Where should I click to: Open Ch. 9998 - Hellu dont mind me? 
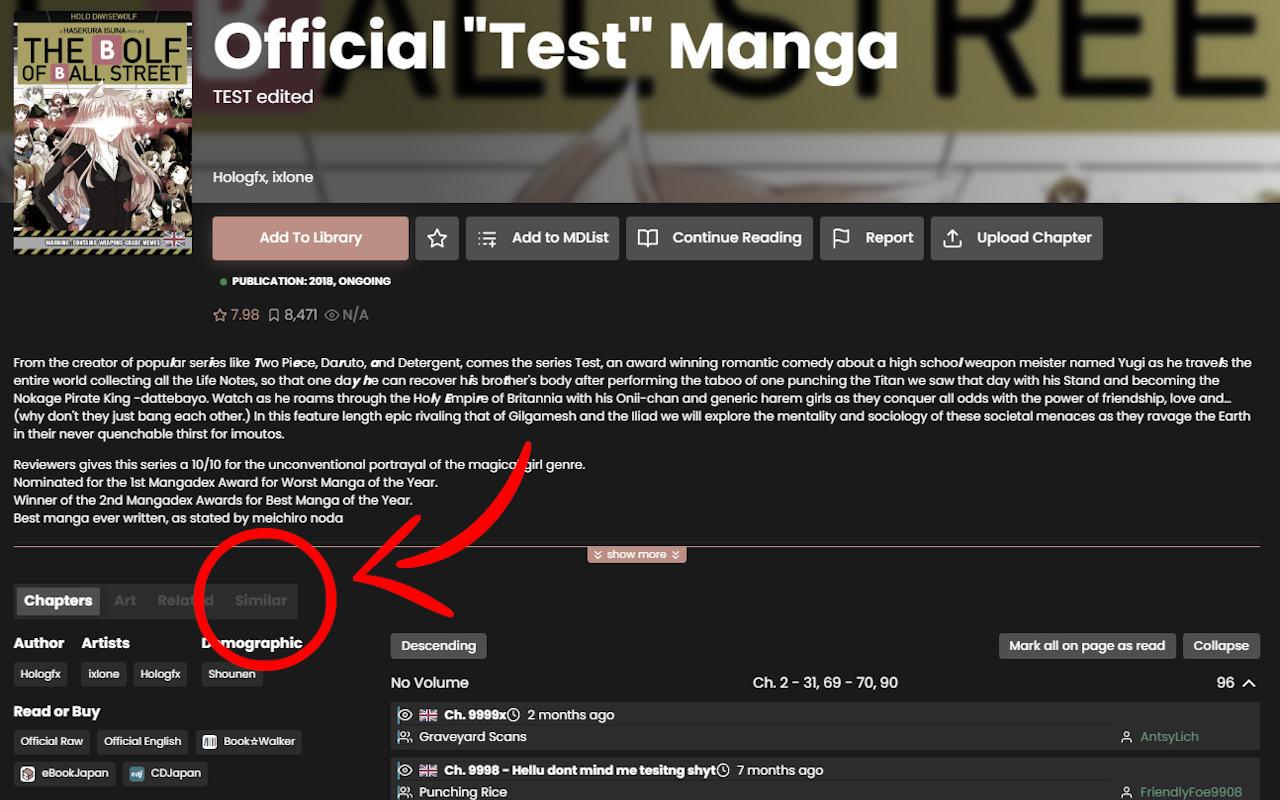click(x=580, y=770)
